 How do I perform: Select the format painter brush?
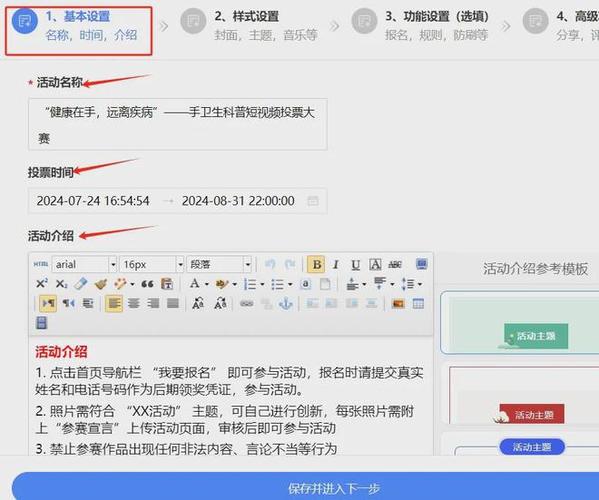(101, 284)
